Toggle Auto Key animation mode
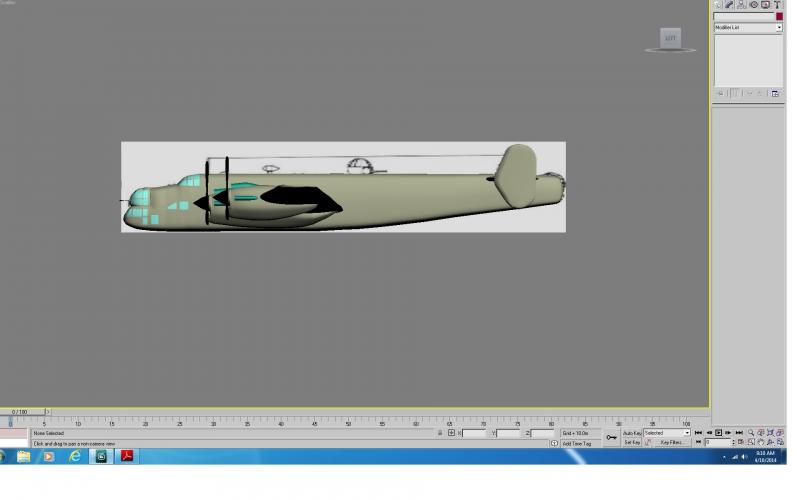The image size is (800, 500). tap(632, 433)
